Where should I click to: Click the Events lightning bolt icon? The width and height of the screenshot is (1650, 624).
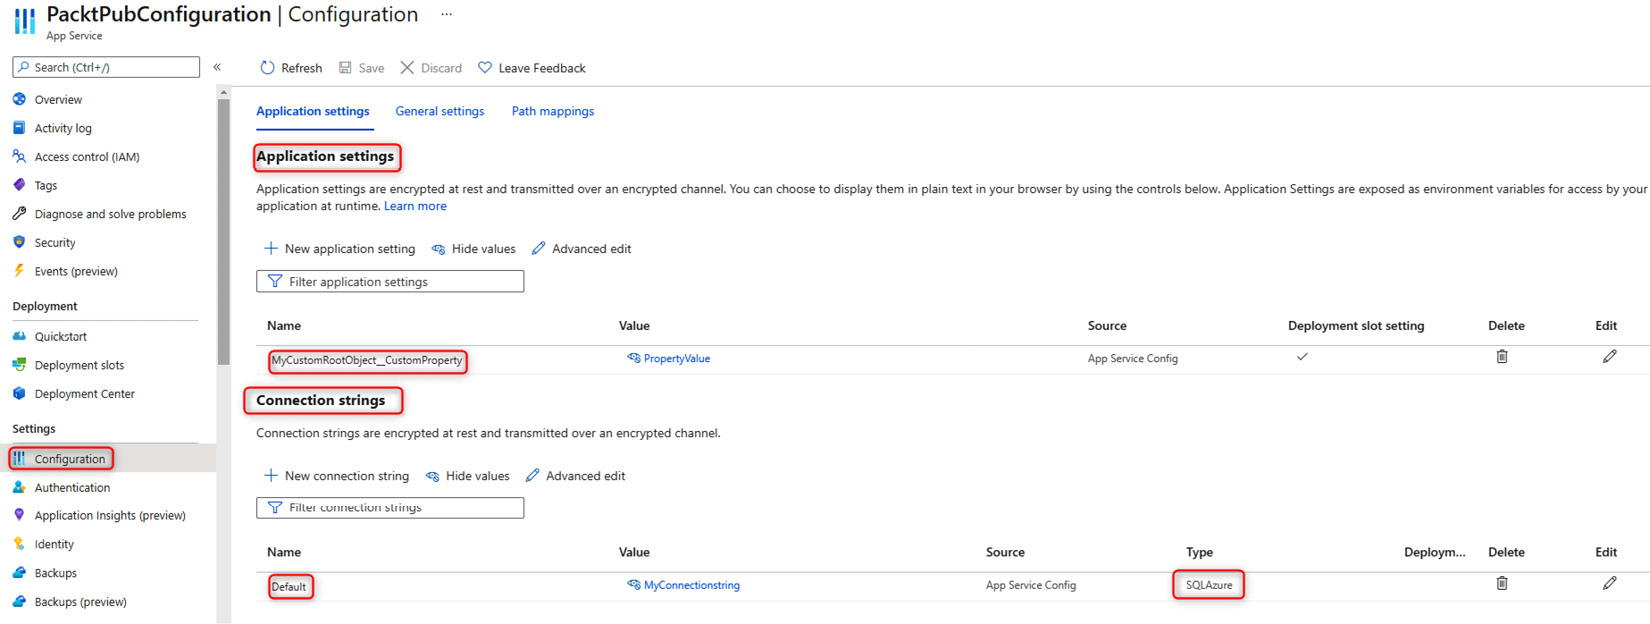19,270
